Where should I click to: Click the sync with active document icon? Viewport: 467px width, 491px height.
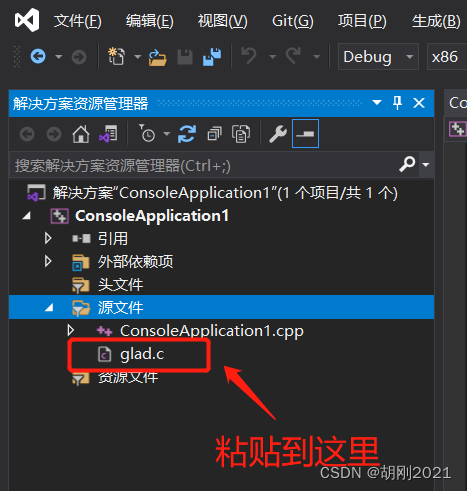(187, 134)
